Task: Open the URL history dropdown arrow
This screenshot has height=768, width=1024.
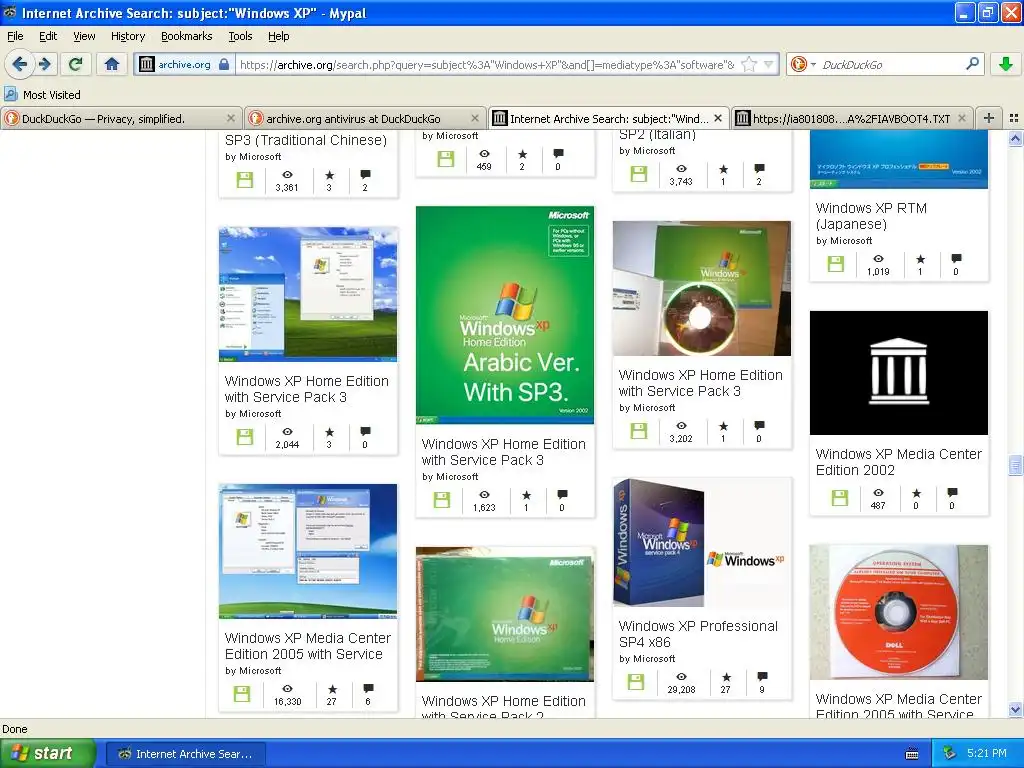Action: [x=769, y=64]
